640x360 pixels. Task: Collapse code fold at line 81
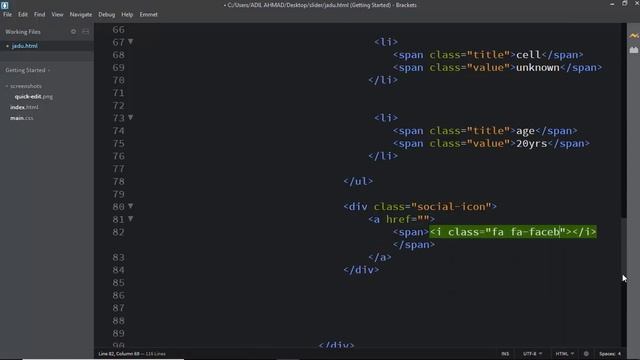(131, 219)
